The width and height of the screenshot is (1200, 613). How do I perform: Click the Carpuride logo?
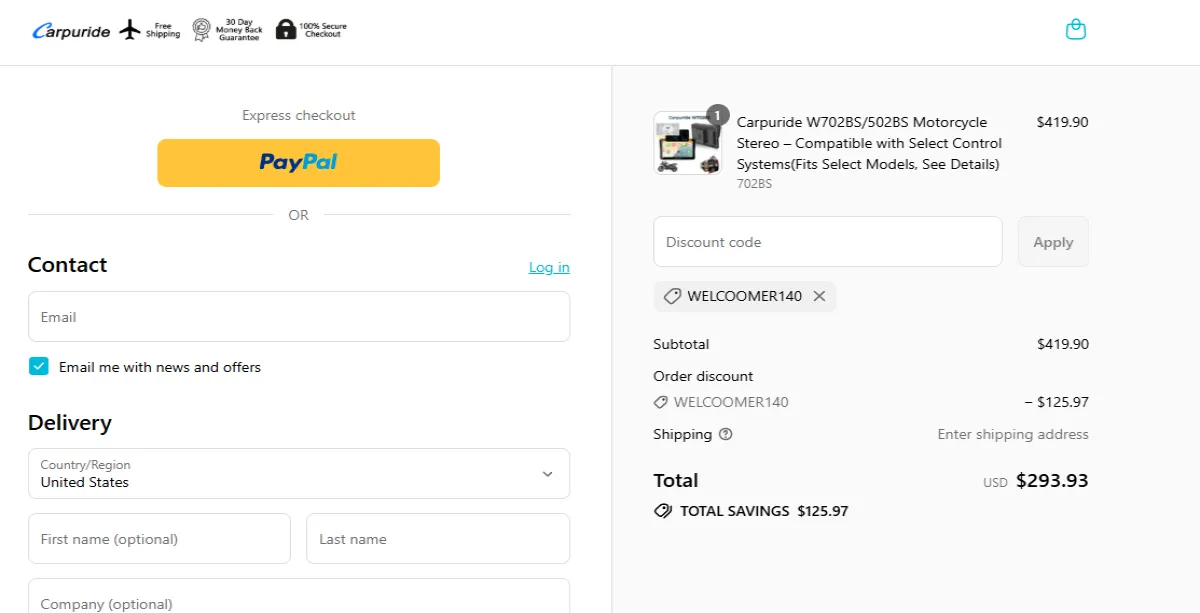tap(70, 30)
